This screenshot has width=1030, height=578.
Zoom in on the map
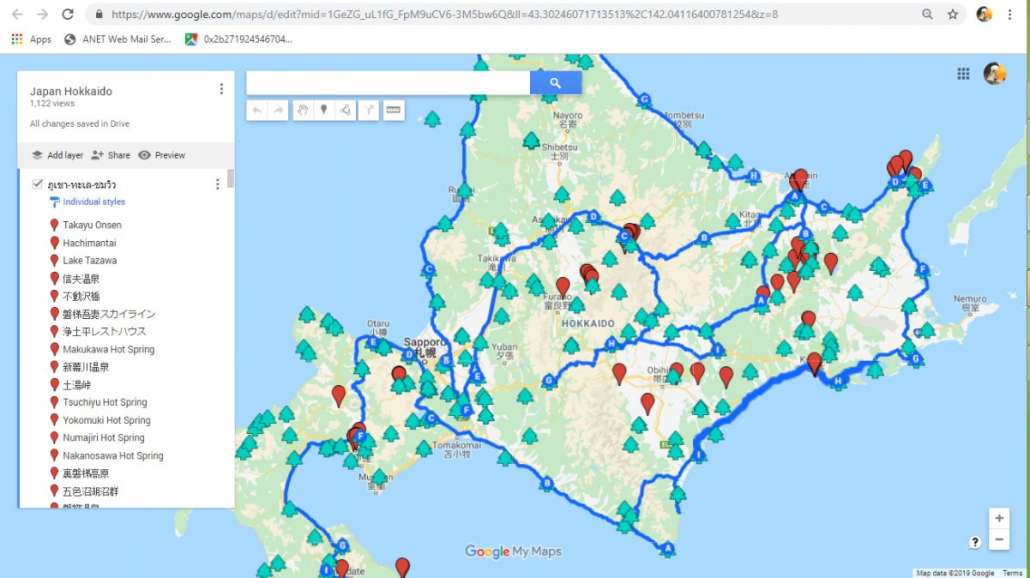[x=998, y=518]
